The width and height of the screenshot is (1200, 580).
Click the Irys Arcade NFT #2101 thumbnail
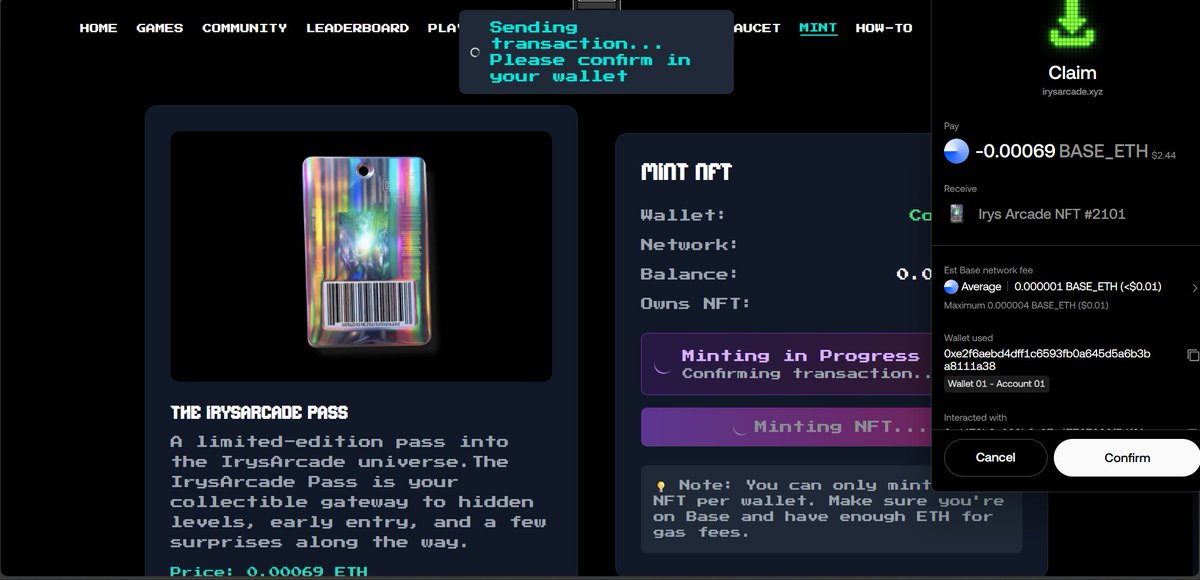[957, 214]
